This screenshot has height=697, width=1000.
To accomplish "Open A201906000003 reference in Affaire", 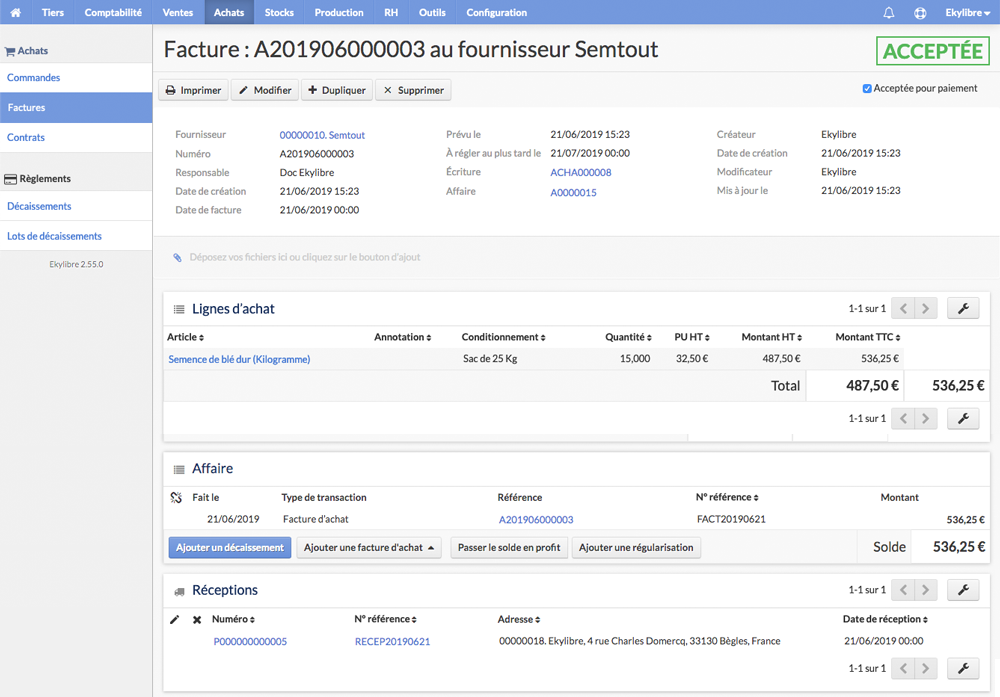I will [x=536, y=520].
